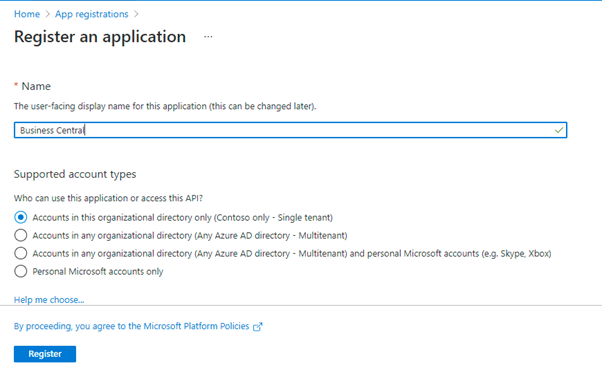Click the chevron after Home breadcrumb

[48, 14]
